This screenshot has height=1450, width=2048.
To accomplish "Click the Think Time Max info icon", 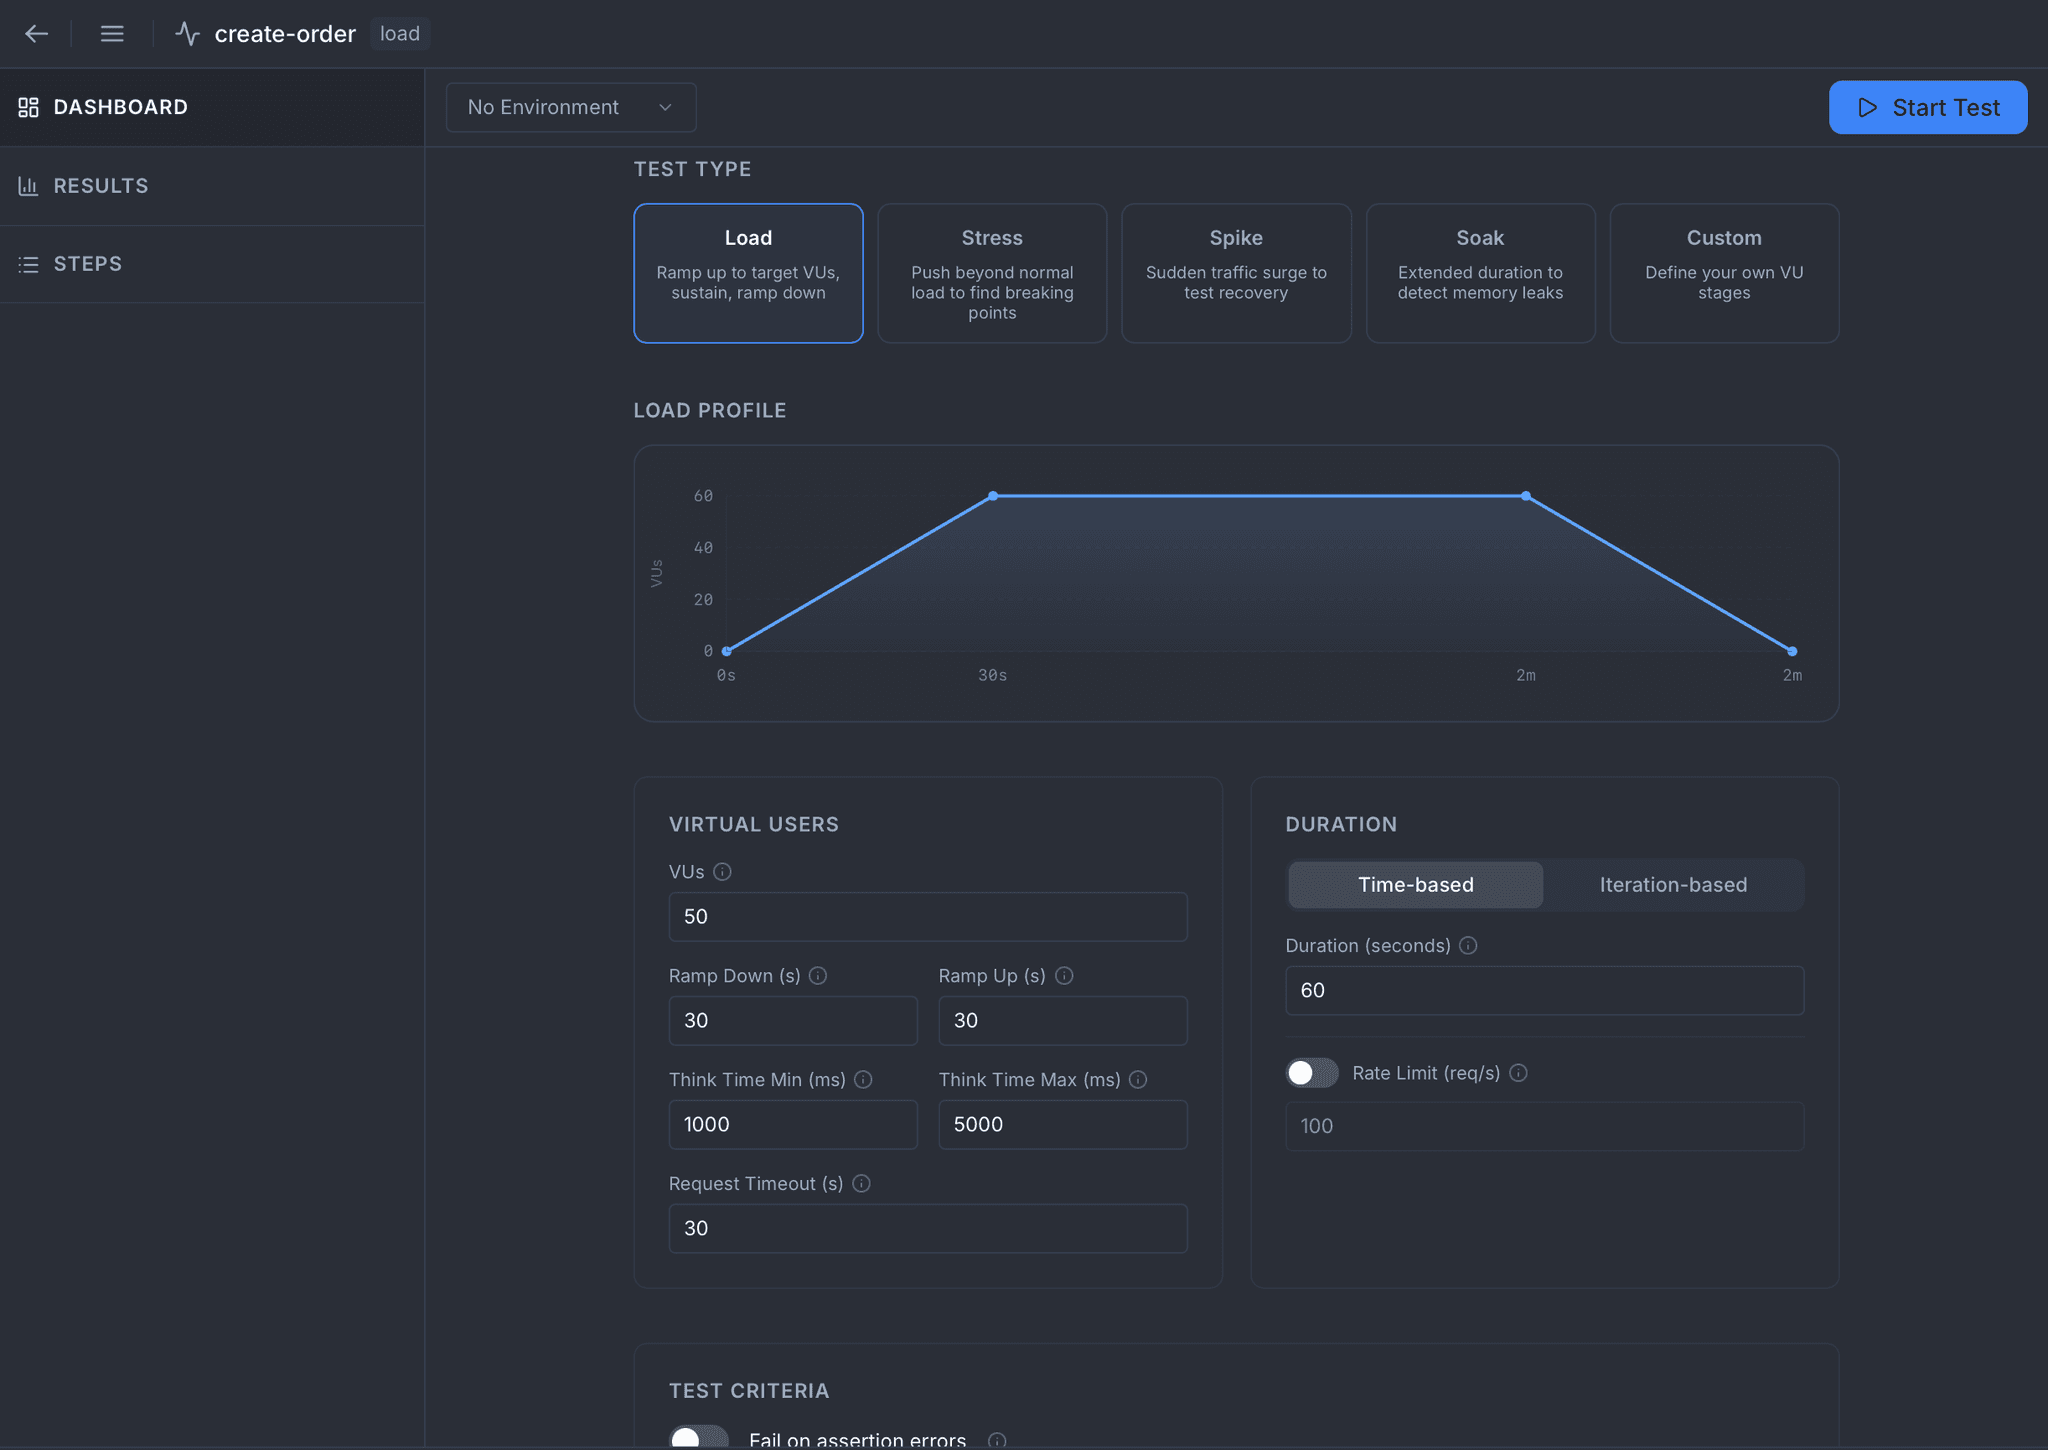I will tap(1138, 1080).
